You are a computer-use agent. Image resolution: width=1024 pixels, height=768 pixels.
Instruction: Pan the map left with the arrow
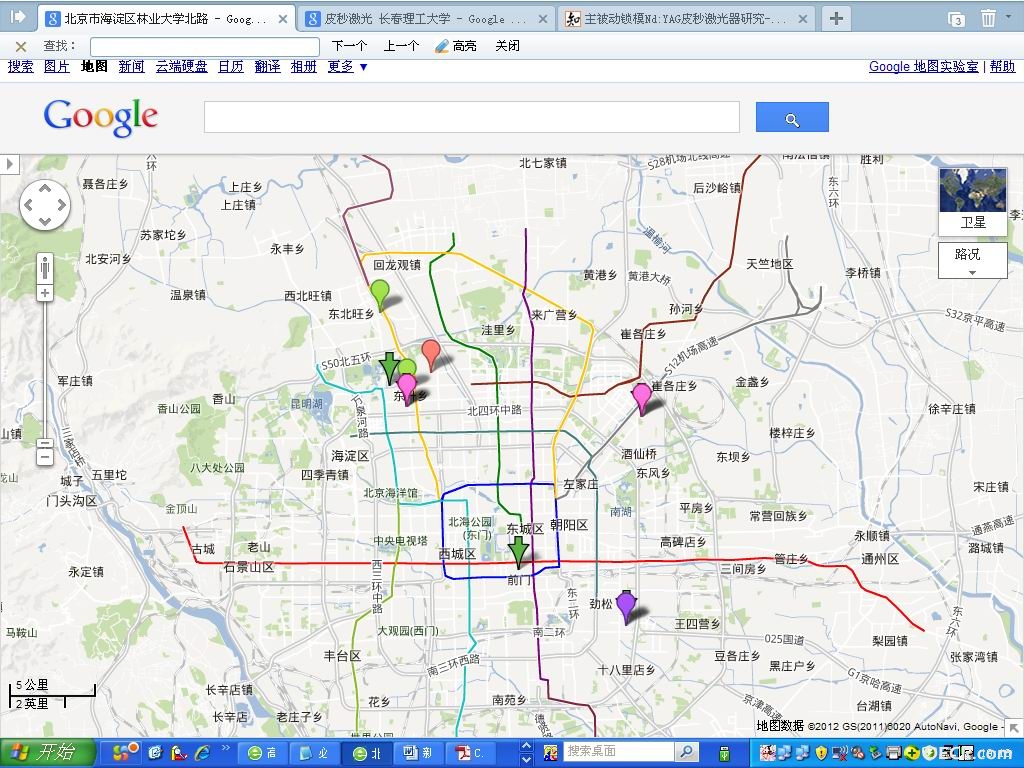(x=29, y=205)
